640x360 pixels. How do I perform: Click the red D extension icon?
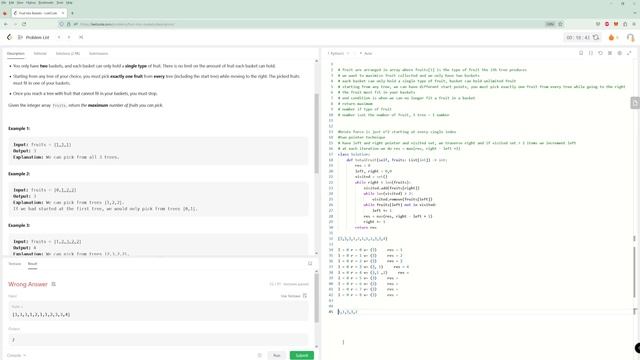point(607,24)
